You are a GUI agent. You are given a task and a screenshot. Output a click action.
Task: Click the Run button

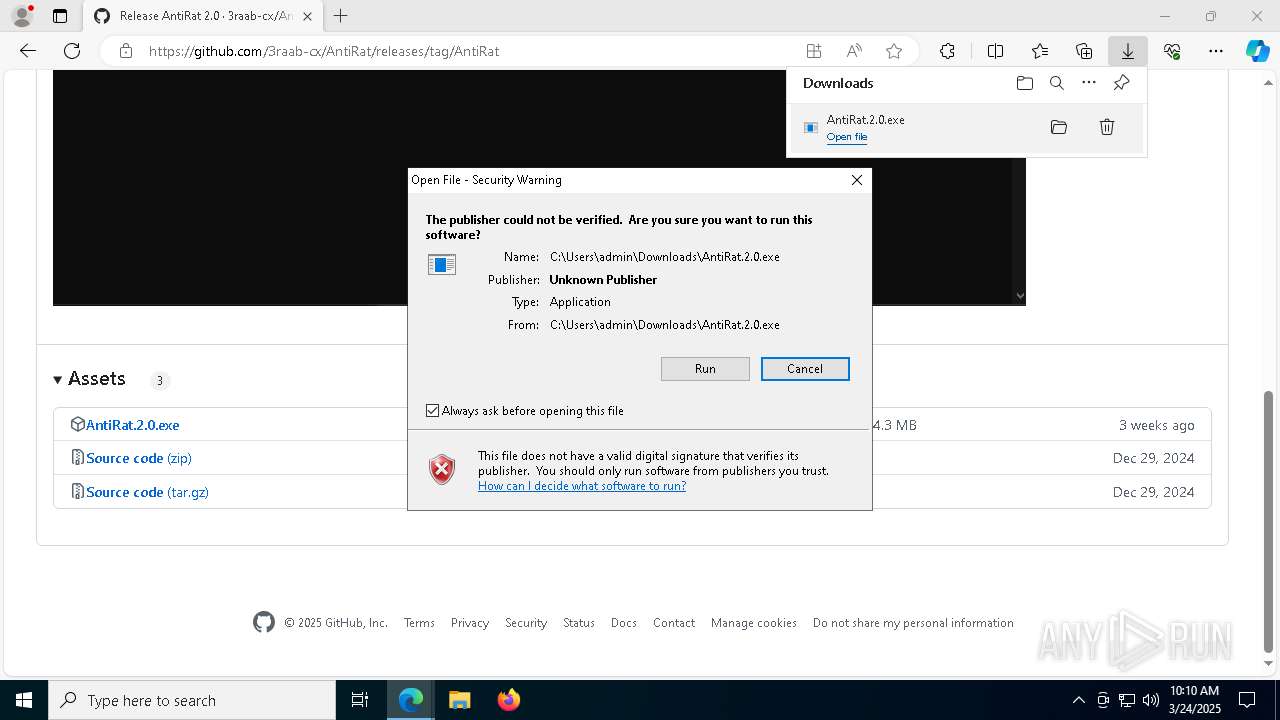tap(705, 369)
